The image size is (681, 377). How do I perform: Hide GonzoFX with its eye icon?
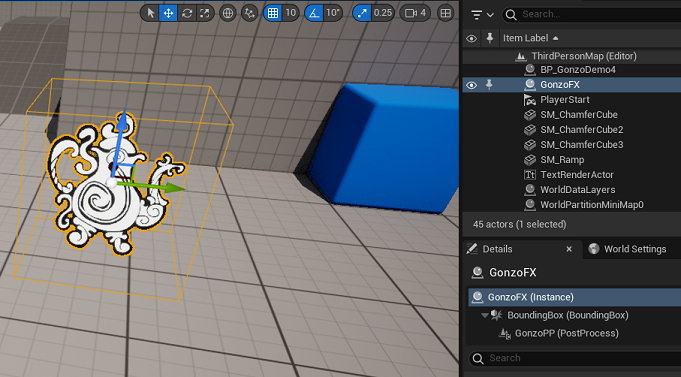point(471,85)
